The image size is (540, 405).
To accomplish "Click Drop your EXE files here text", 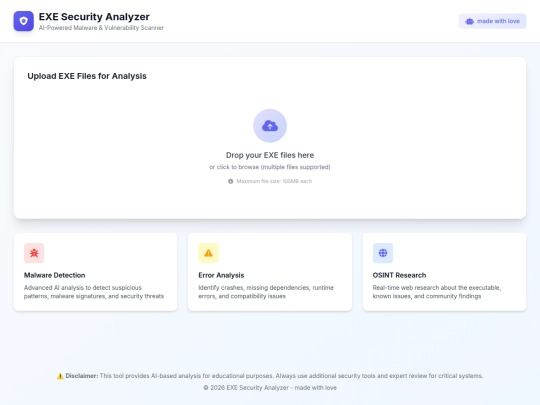I will tap(270, 155).
